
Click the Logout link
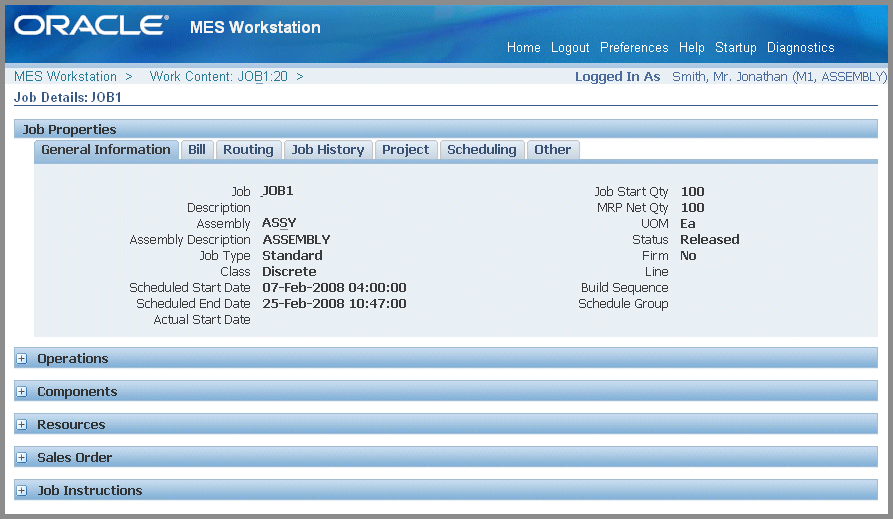(570, 48)
